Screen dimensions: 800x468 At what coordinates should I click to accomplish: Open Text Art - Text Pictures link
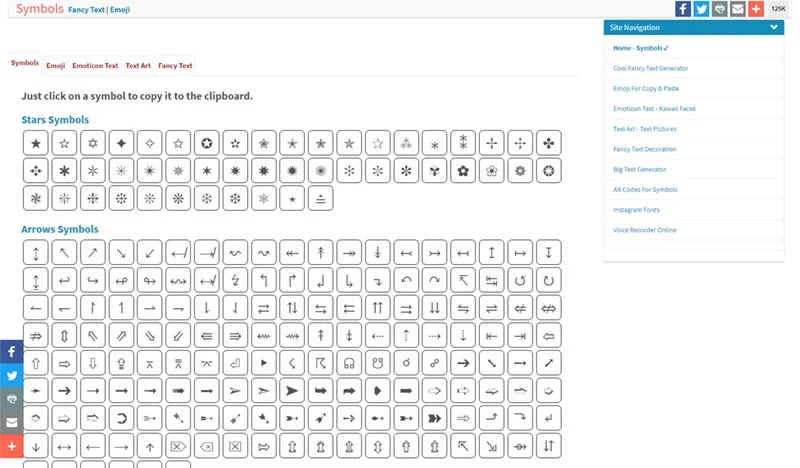pyautogui.click(x=645, y=129)
